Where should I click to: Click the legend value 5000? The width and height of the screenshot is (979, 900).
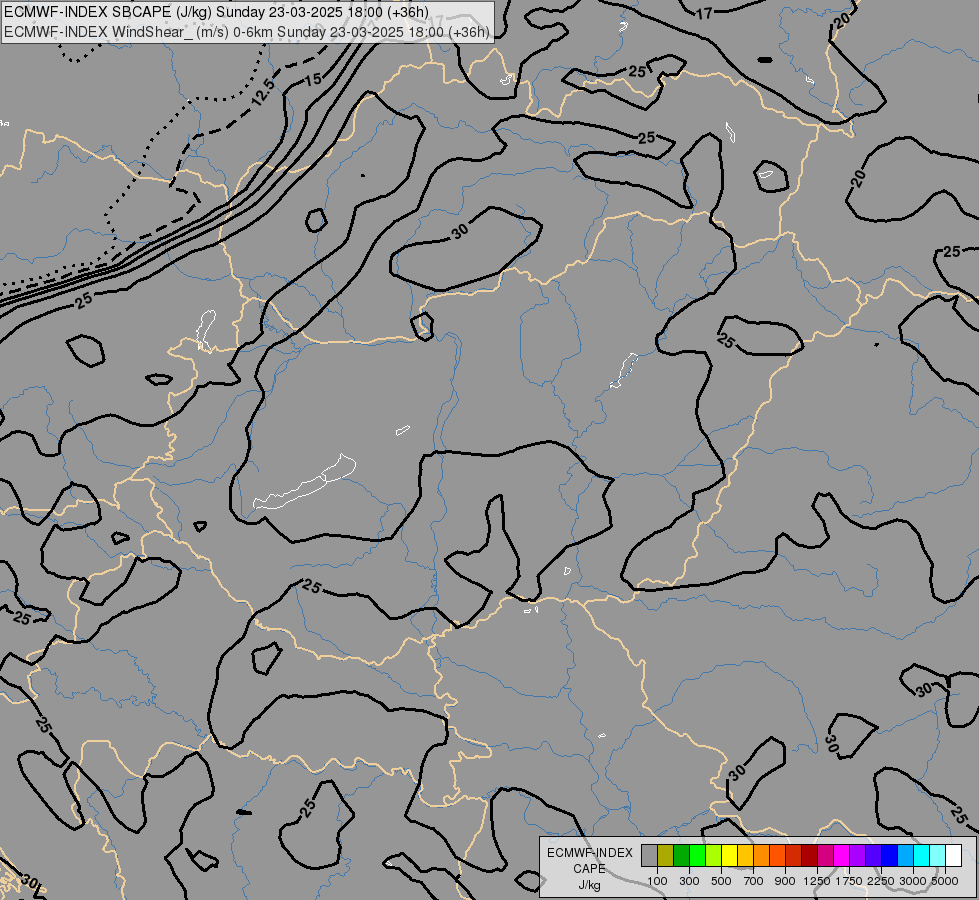tap(945, 881)
